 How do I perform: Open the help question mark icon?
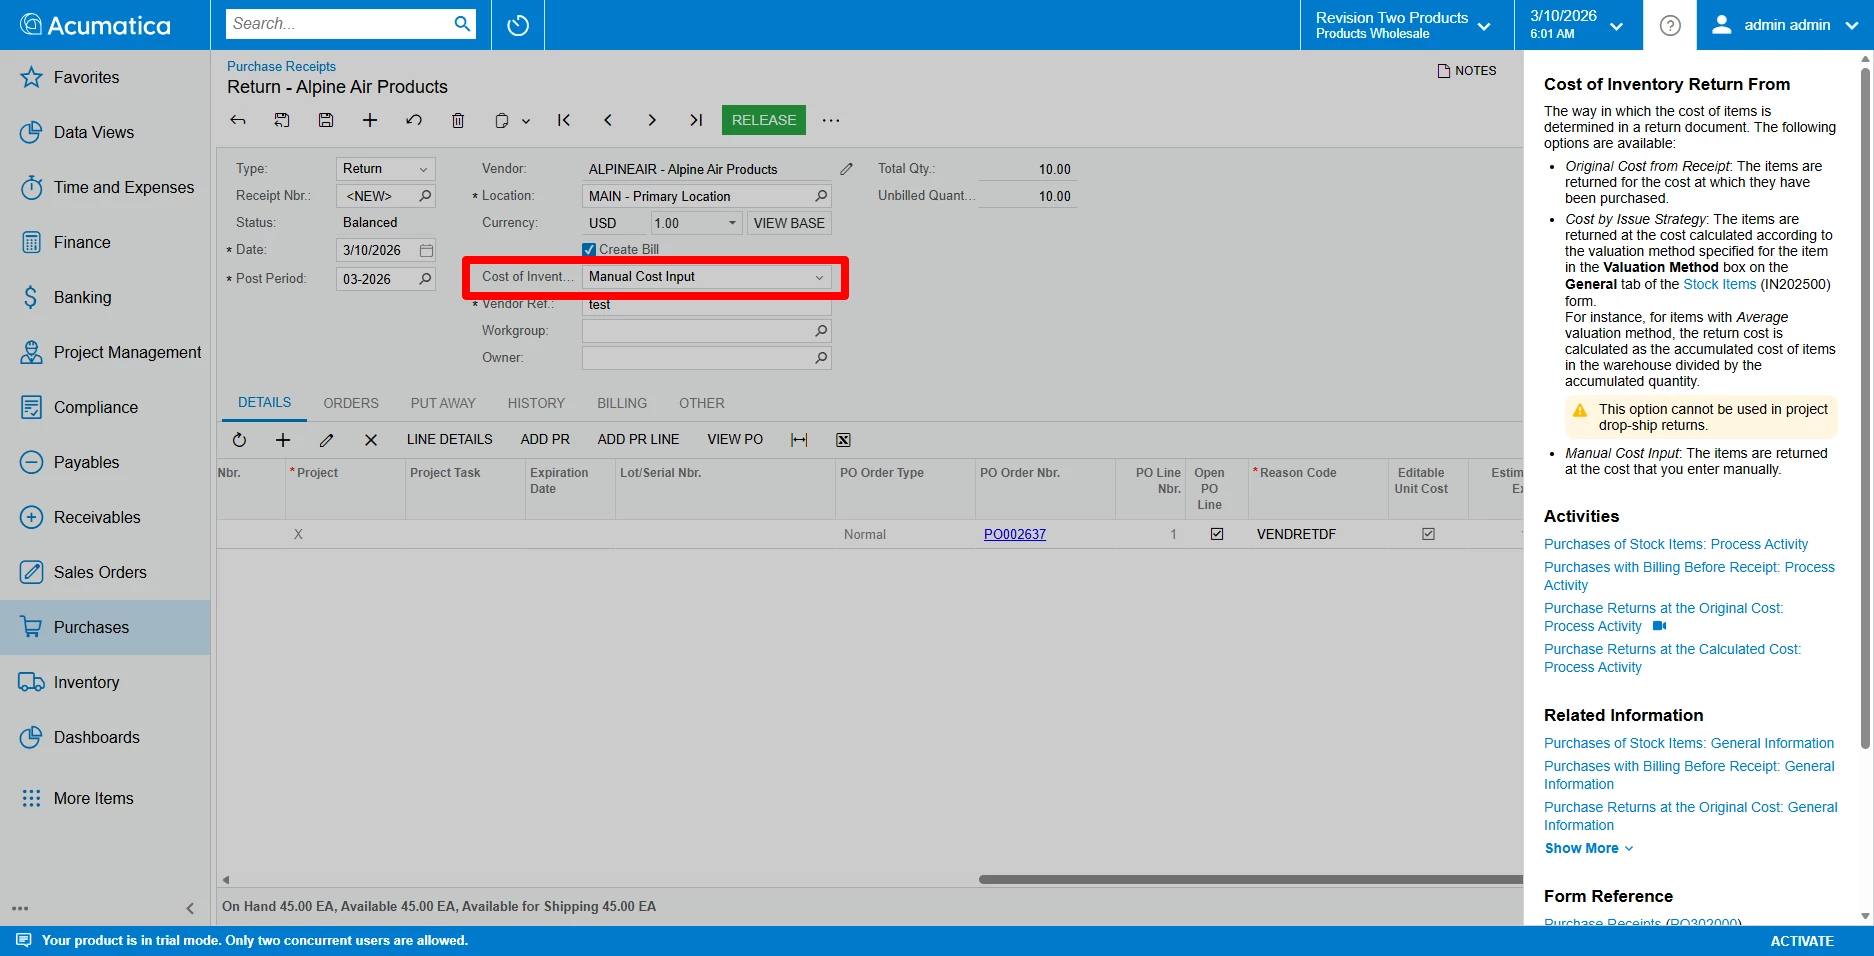[x=1670, y=25]
